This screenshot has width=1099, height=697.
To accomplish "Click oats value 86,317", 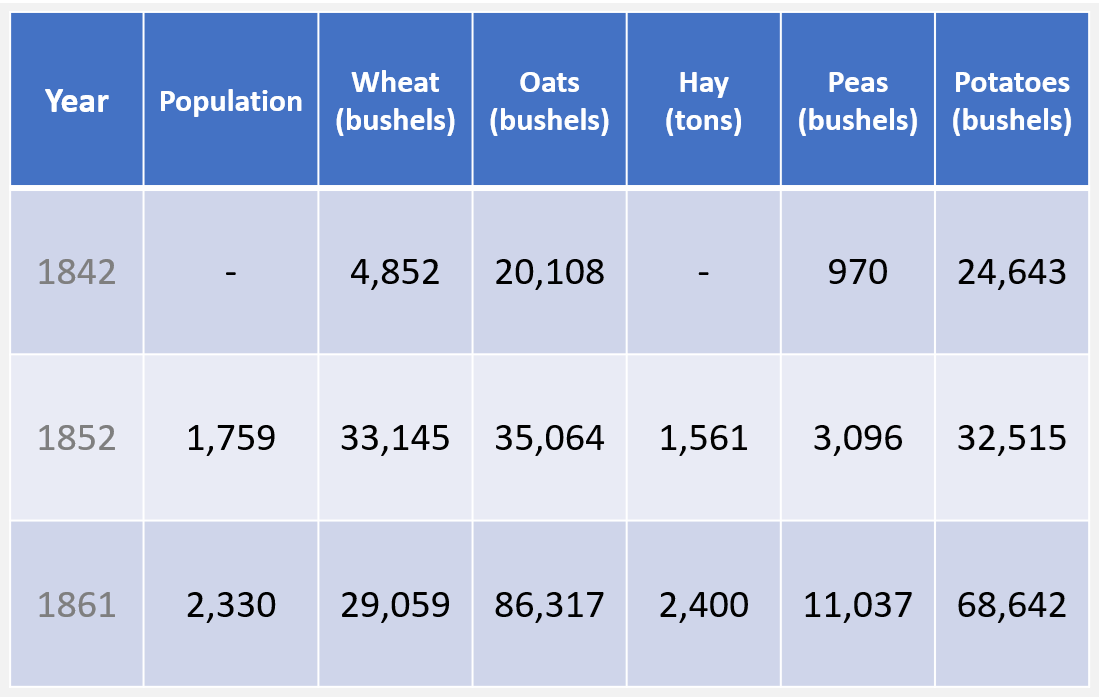I will point(550,604).
